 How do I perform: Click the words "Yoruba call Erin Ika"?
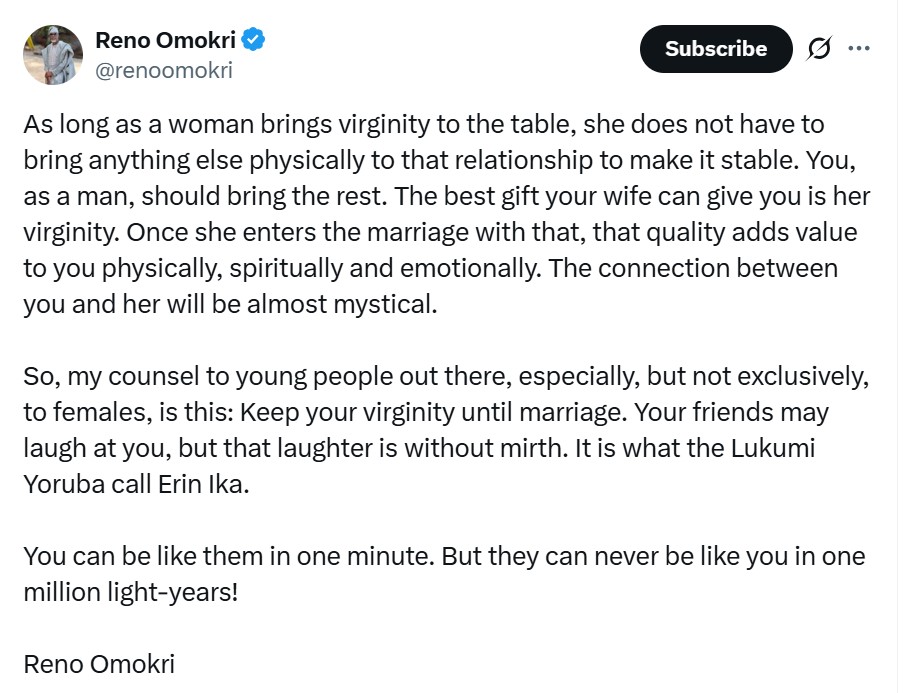(135, 485)
